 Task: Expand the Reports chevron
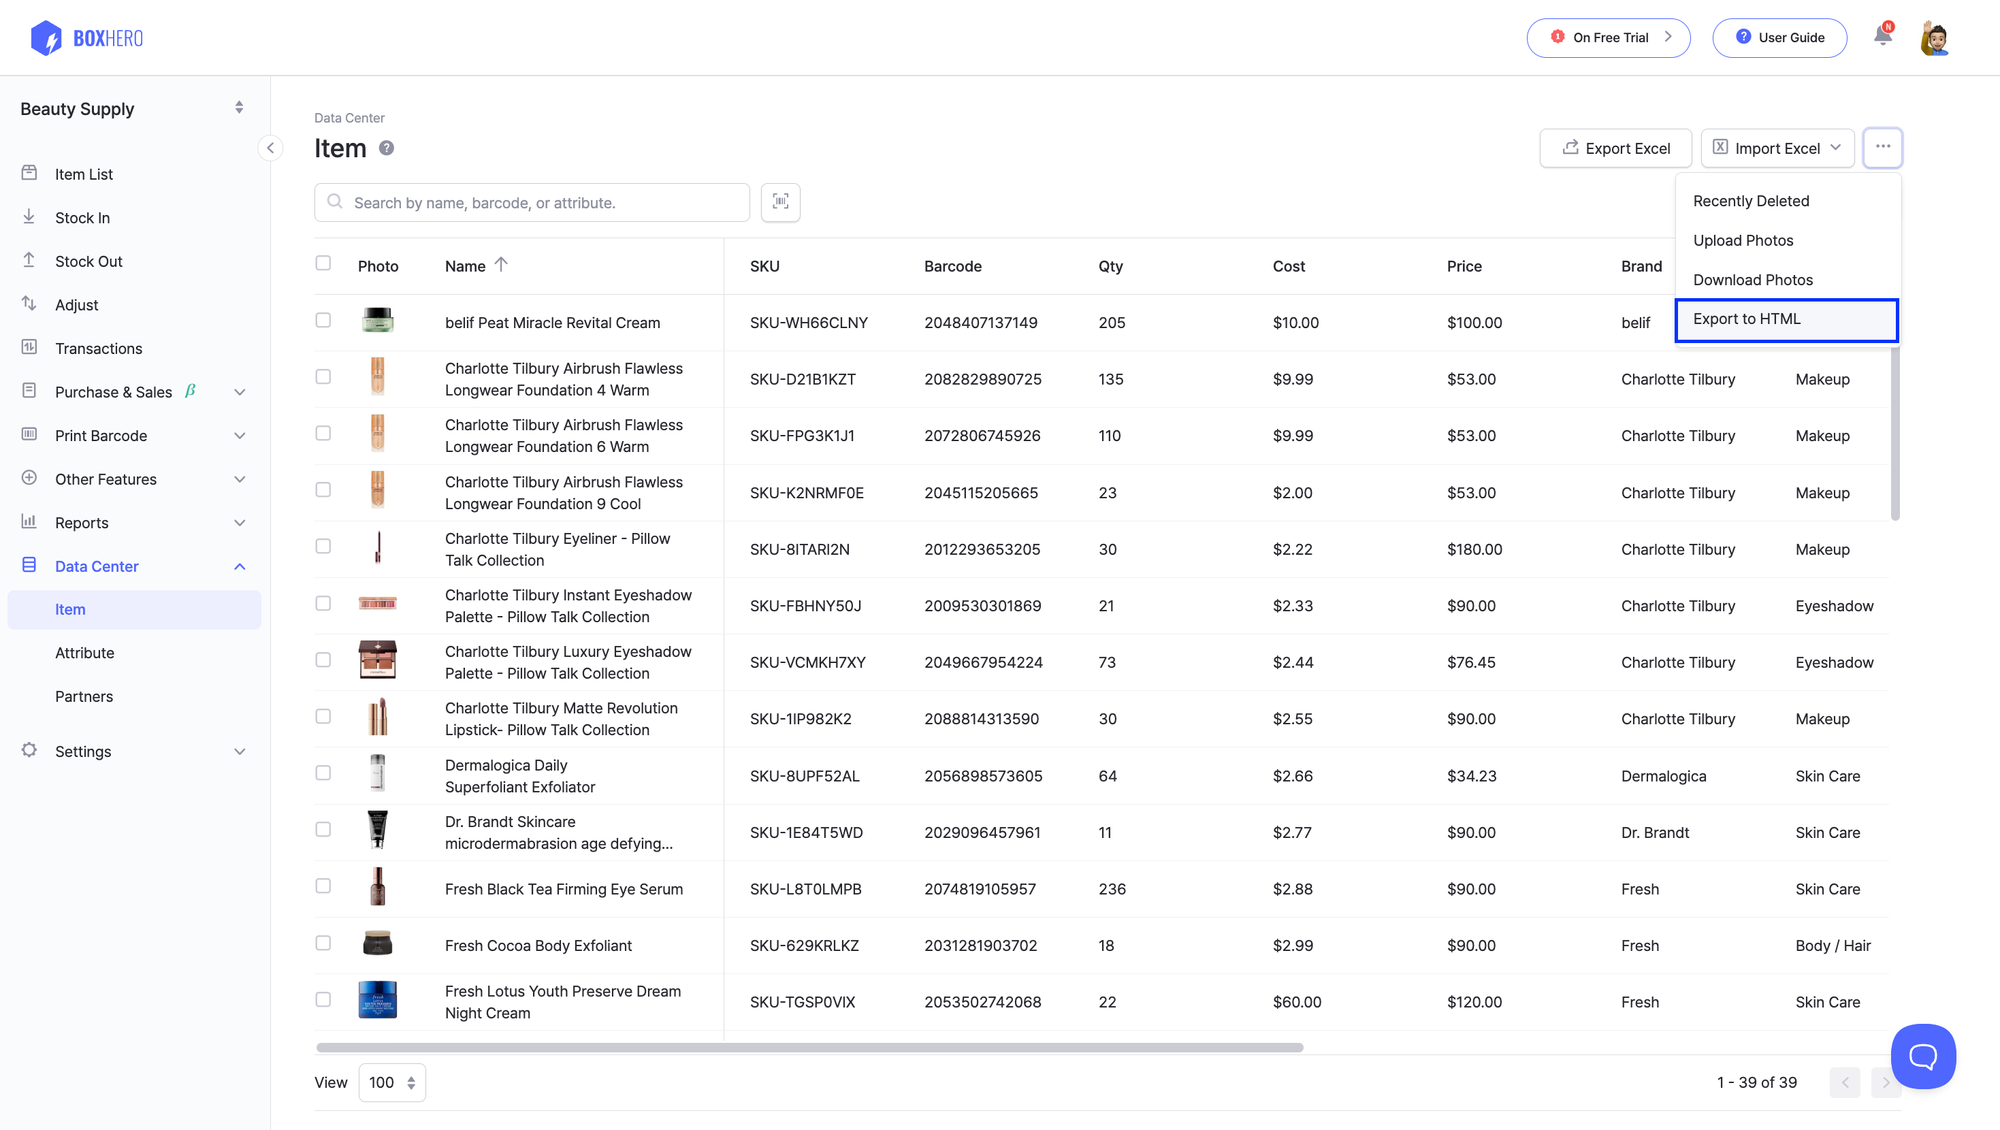[x=239, y=523]
